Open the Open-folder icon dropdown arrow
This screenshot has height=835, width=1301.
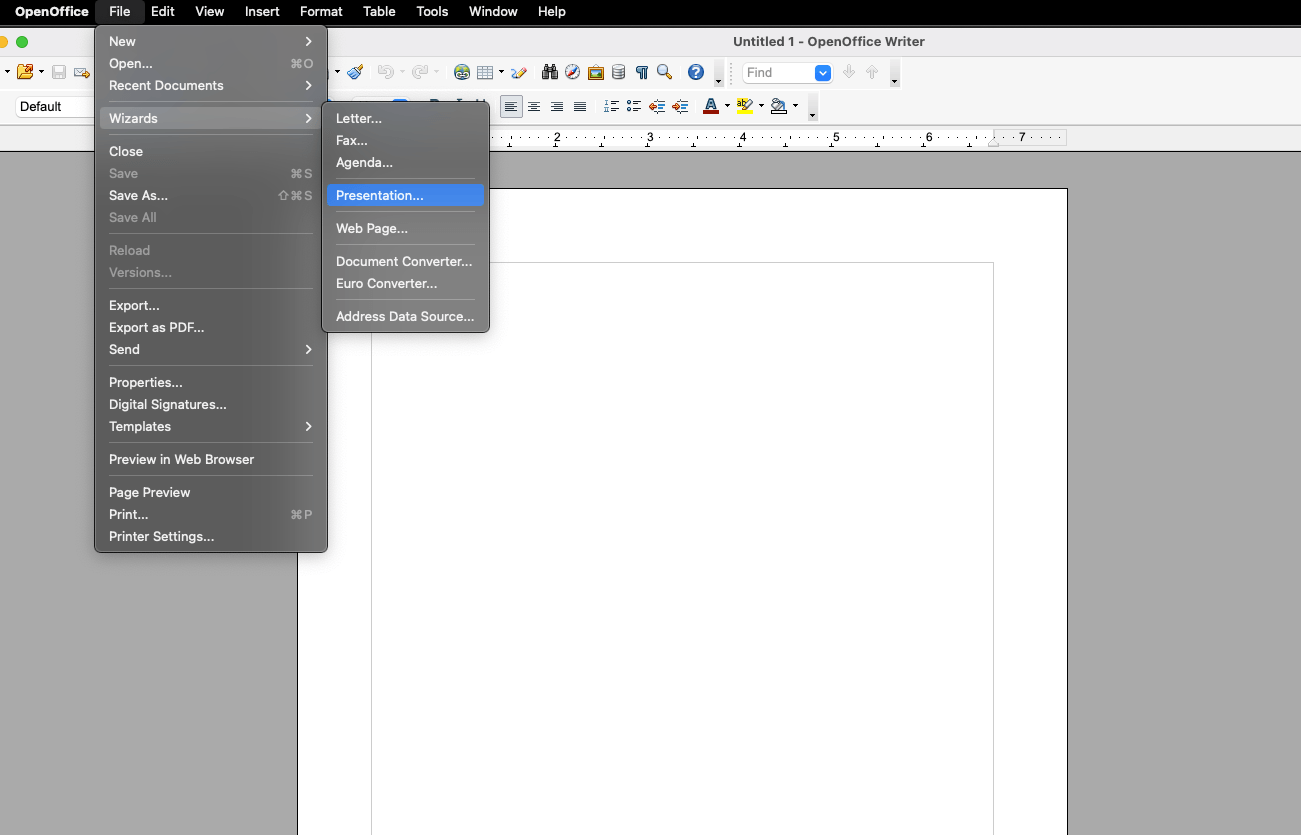coord(41,72)
